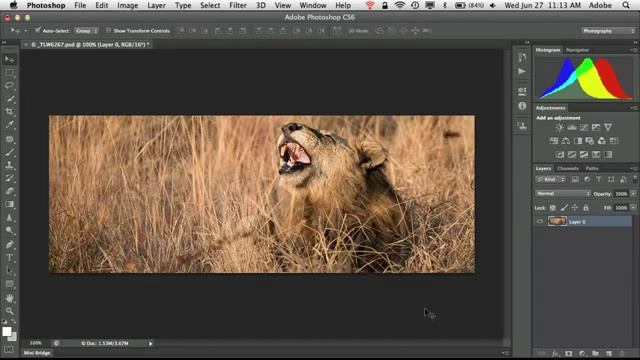Enable Show Transform Controls checkbox
Viewport: 640px width, 360px height.
pyautogui.click(x=108, y=30)
